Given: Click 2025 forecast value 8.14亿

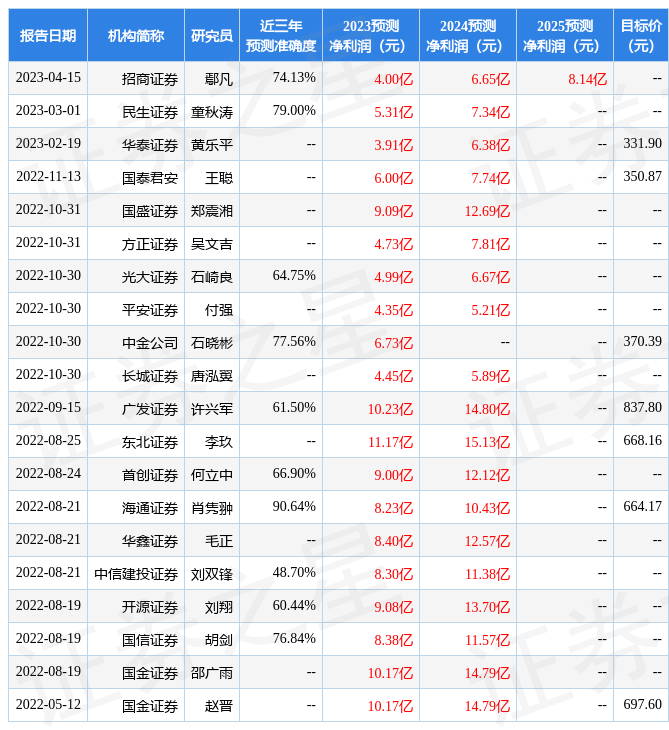Looking at the screenshot, I should (587, 79).
